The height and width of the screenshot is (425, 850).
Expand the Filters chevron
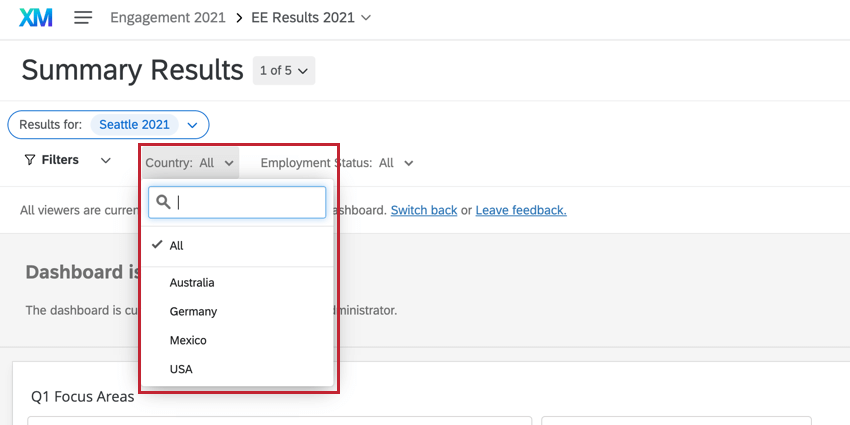[106, 160]
